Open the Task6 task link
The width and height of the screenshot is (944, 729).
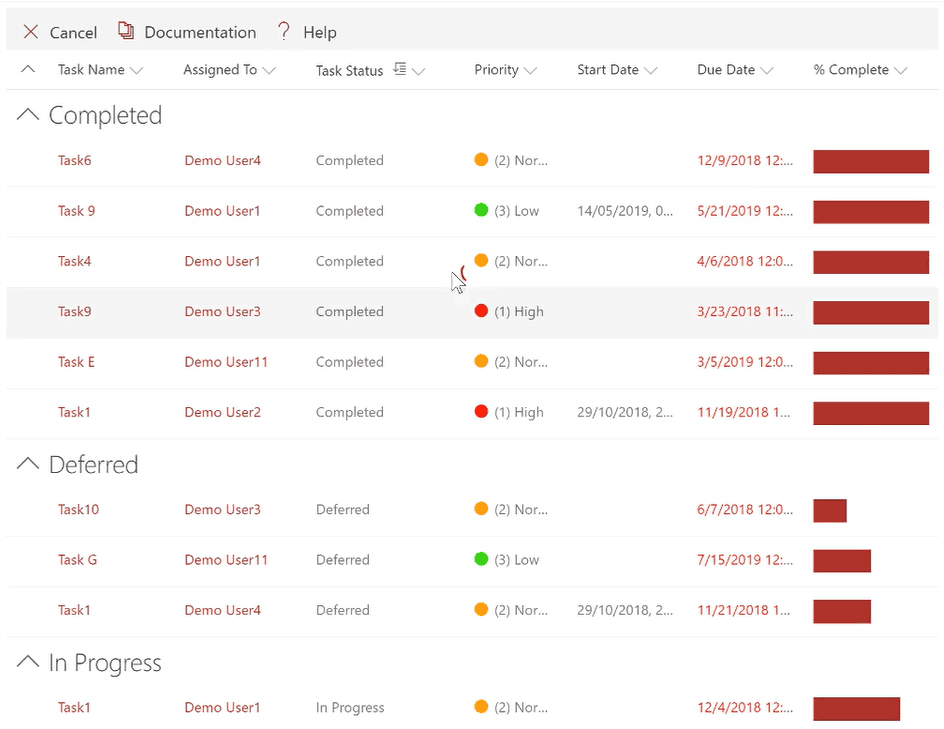pos(74,160)
